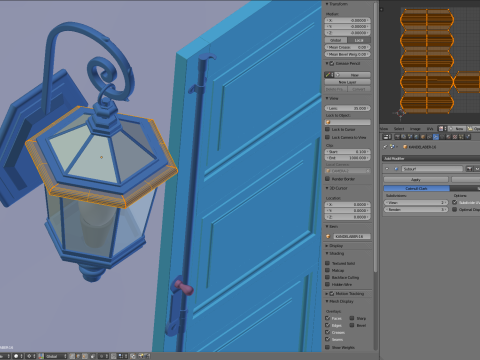Switch transform to Global button
Screen dimensions: 480x360
(336, 40)
